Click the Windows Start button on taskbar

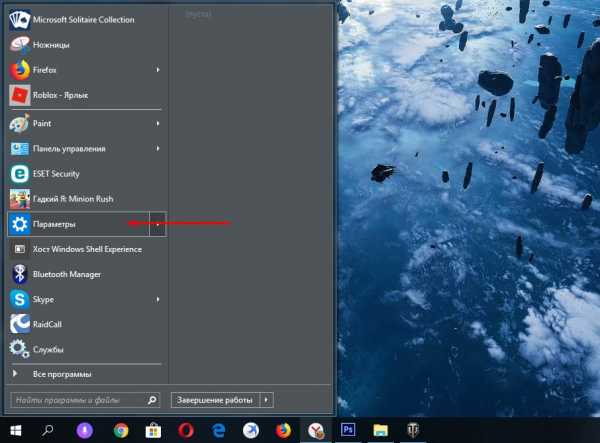pos(16,431)
